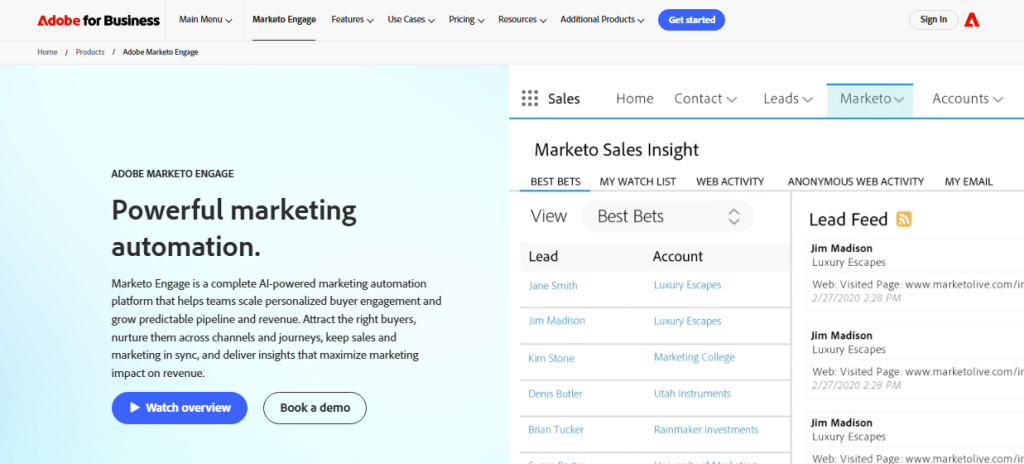Screen dimensions: 1024x464
Task: Go to the Products breadcrumb link
Action: pyautogui.click(x=90, y=52)
